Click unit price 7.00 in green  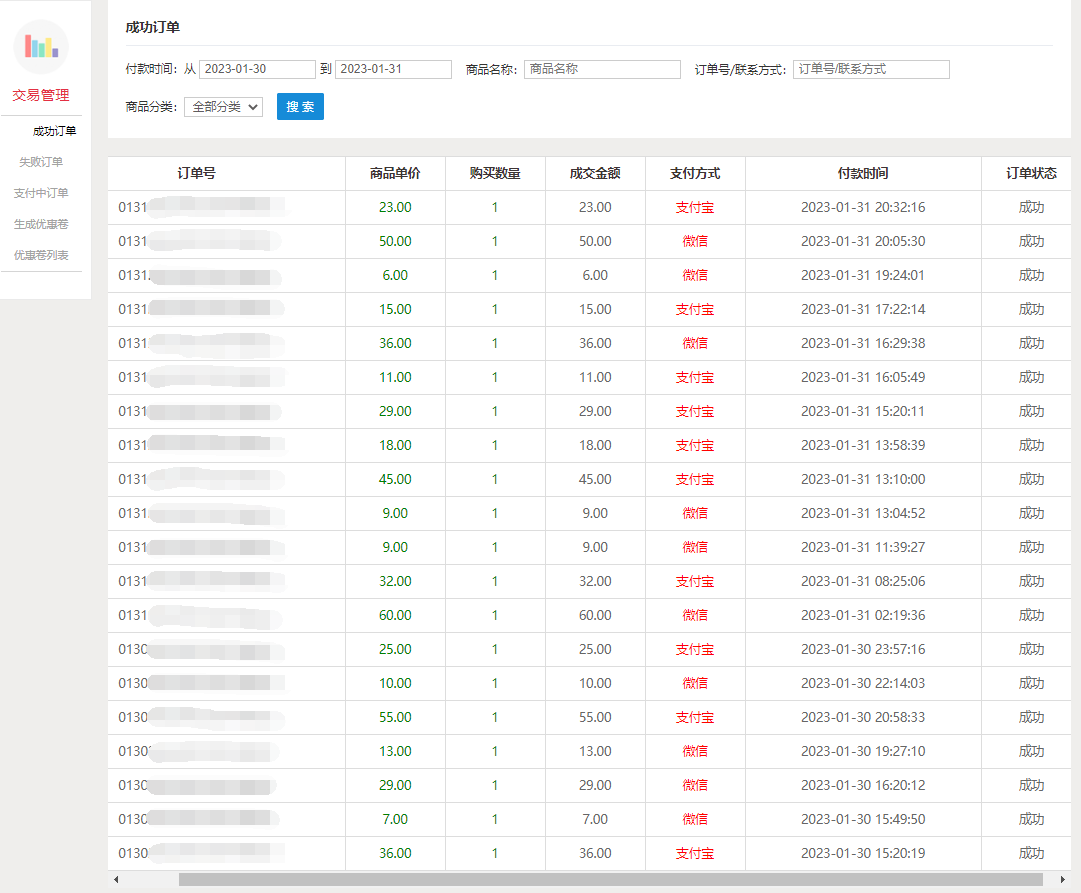(x=395, y=819)
